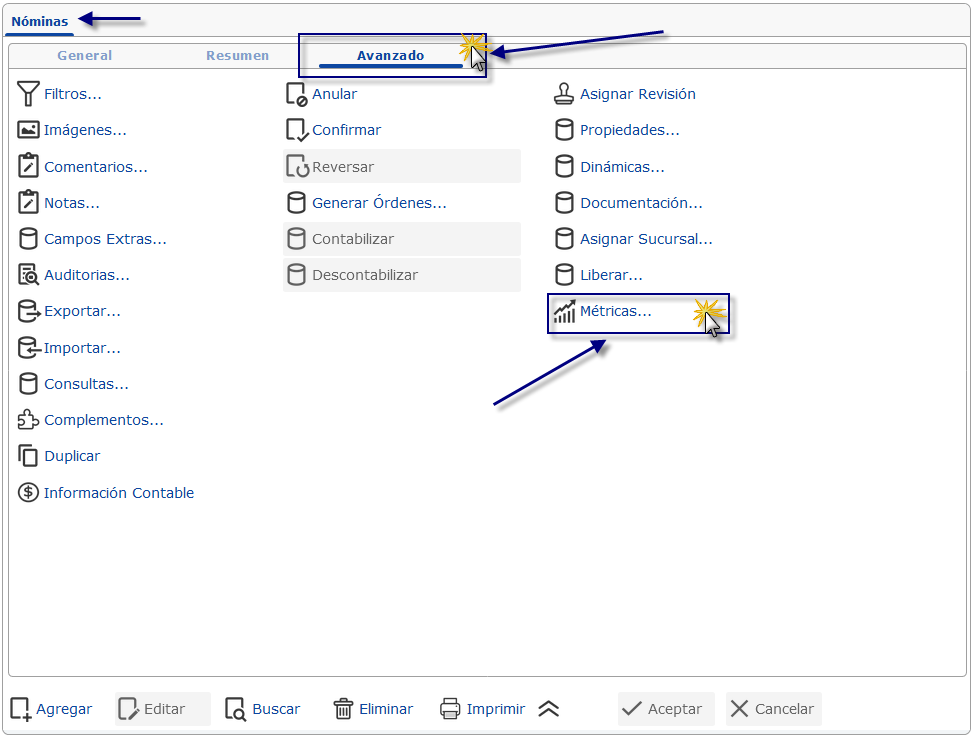The width and height of the screenshot is (975, 736).
Task: Collapse the panel with the double chevron
Action: pyautogui.click(x=548, y=709)
